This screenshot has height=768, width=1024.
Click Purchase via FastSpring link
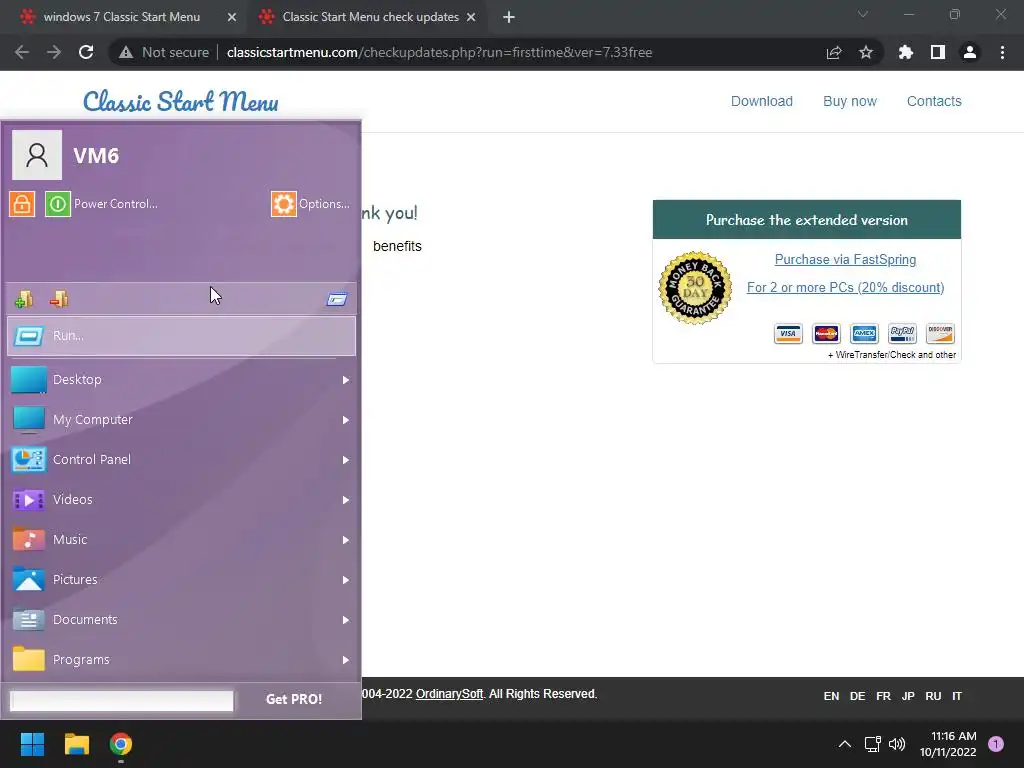[845, 259]
